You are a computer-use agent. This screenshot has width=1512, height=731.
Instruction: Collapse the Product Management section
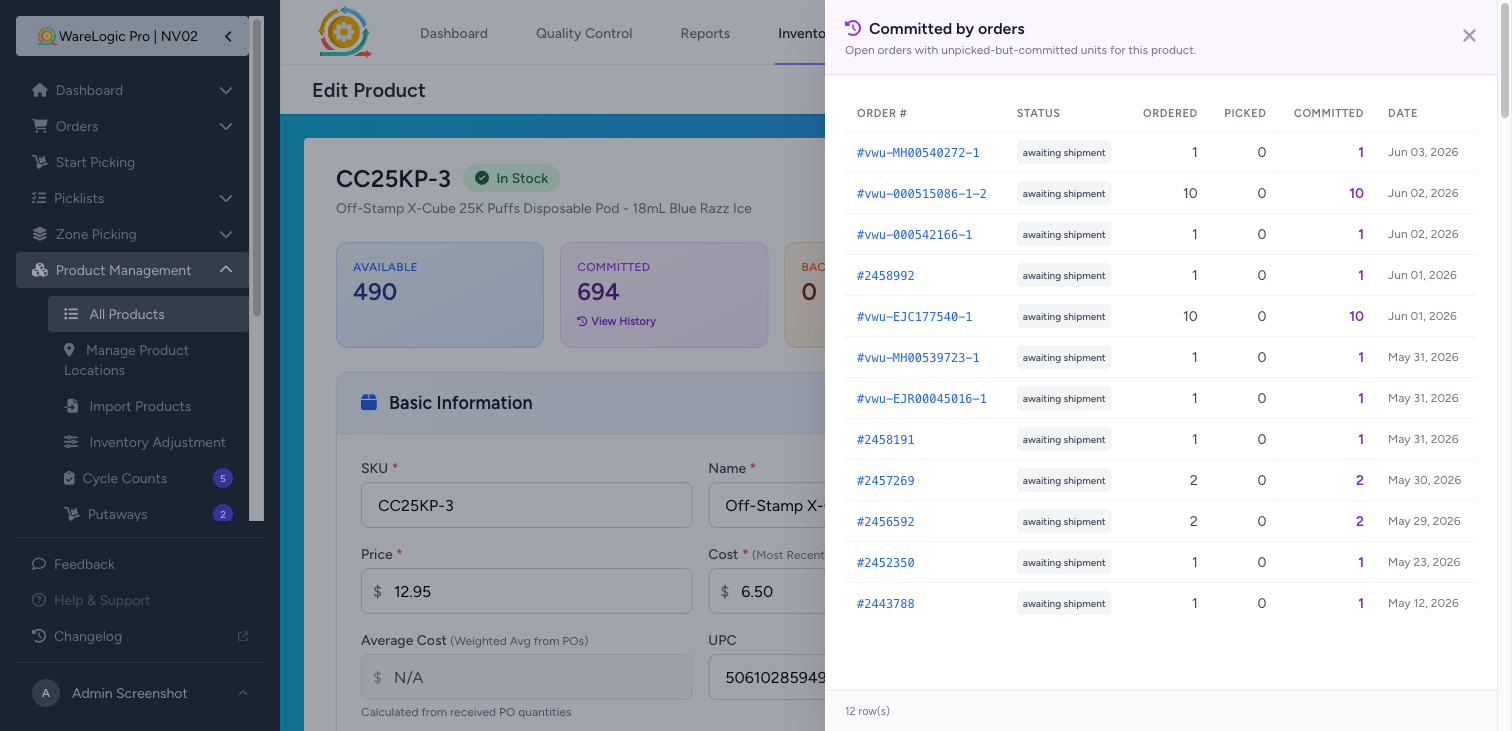coord(226,270)
